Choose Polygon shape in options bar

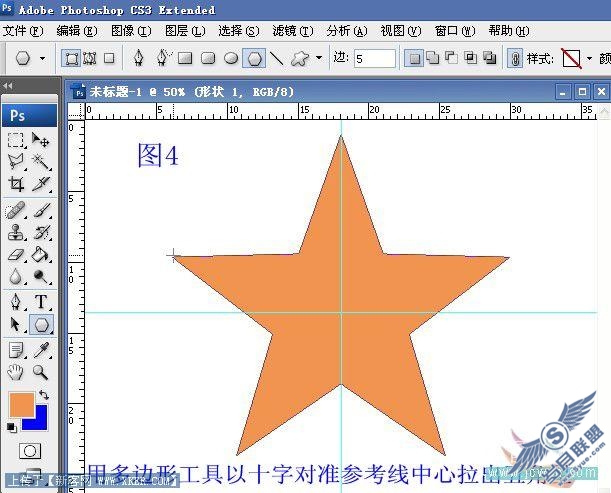click(x=254, y=58)
